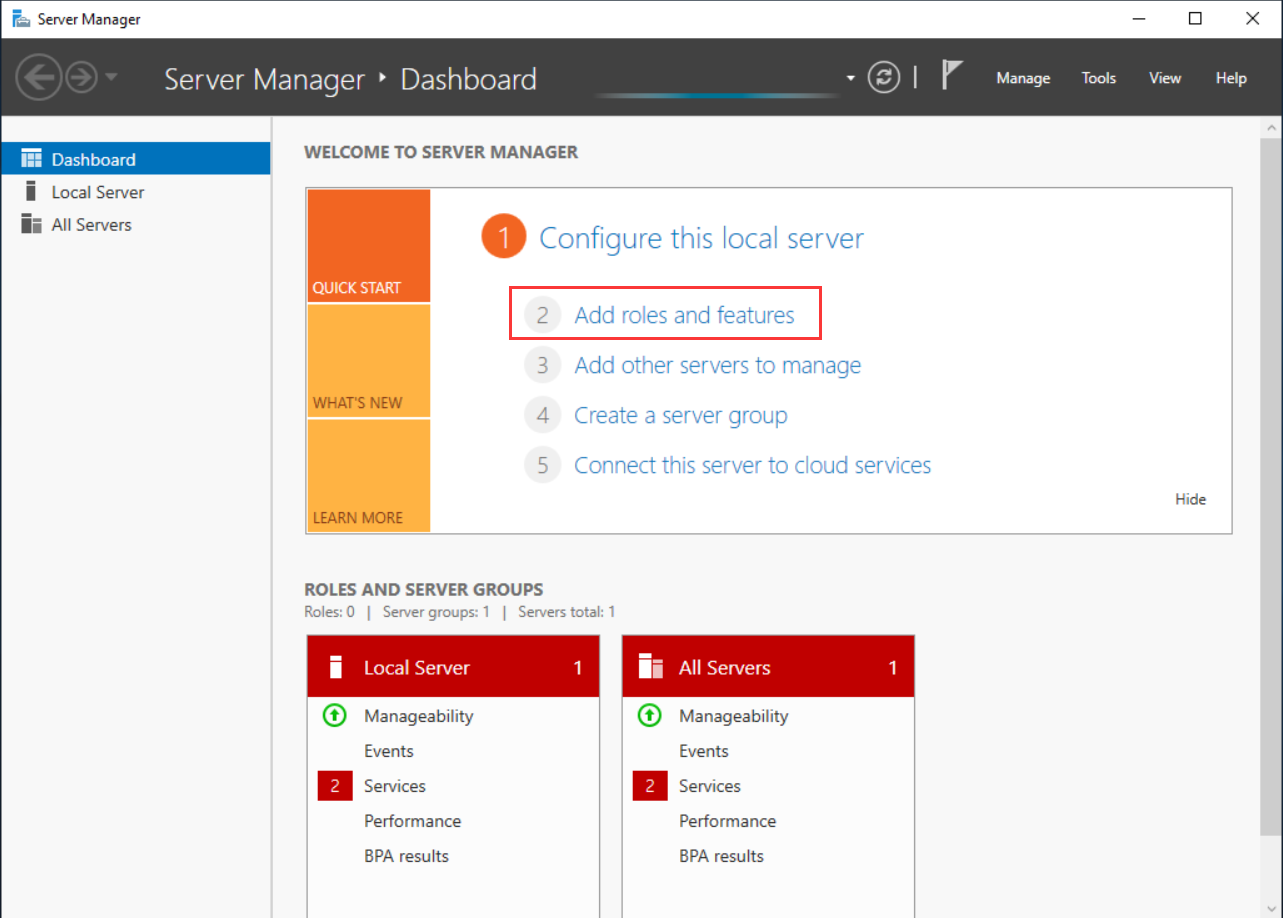The height and width of the screenshot is (918, 1283).
Task: Click the forward navigation arrow icon
Action: 81,78
